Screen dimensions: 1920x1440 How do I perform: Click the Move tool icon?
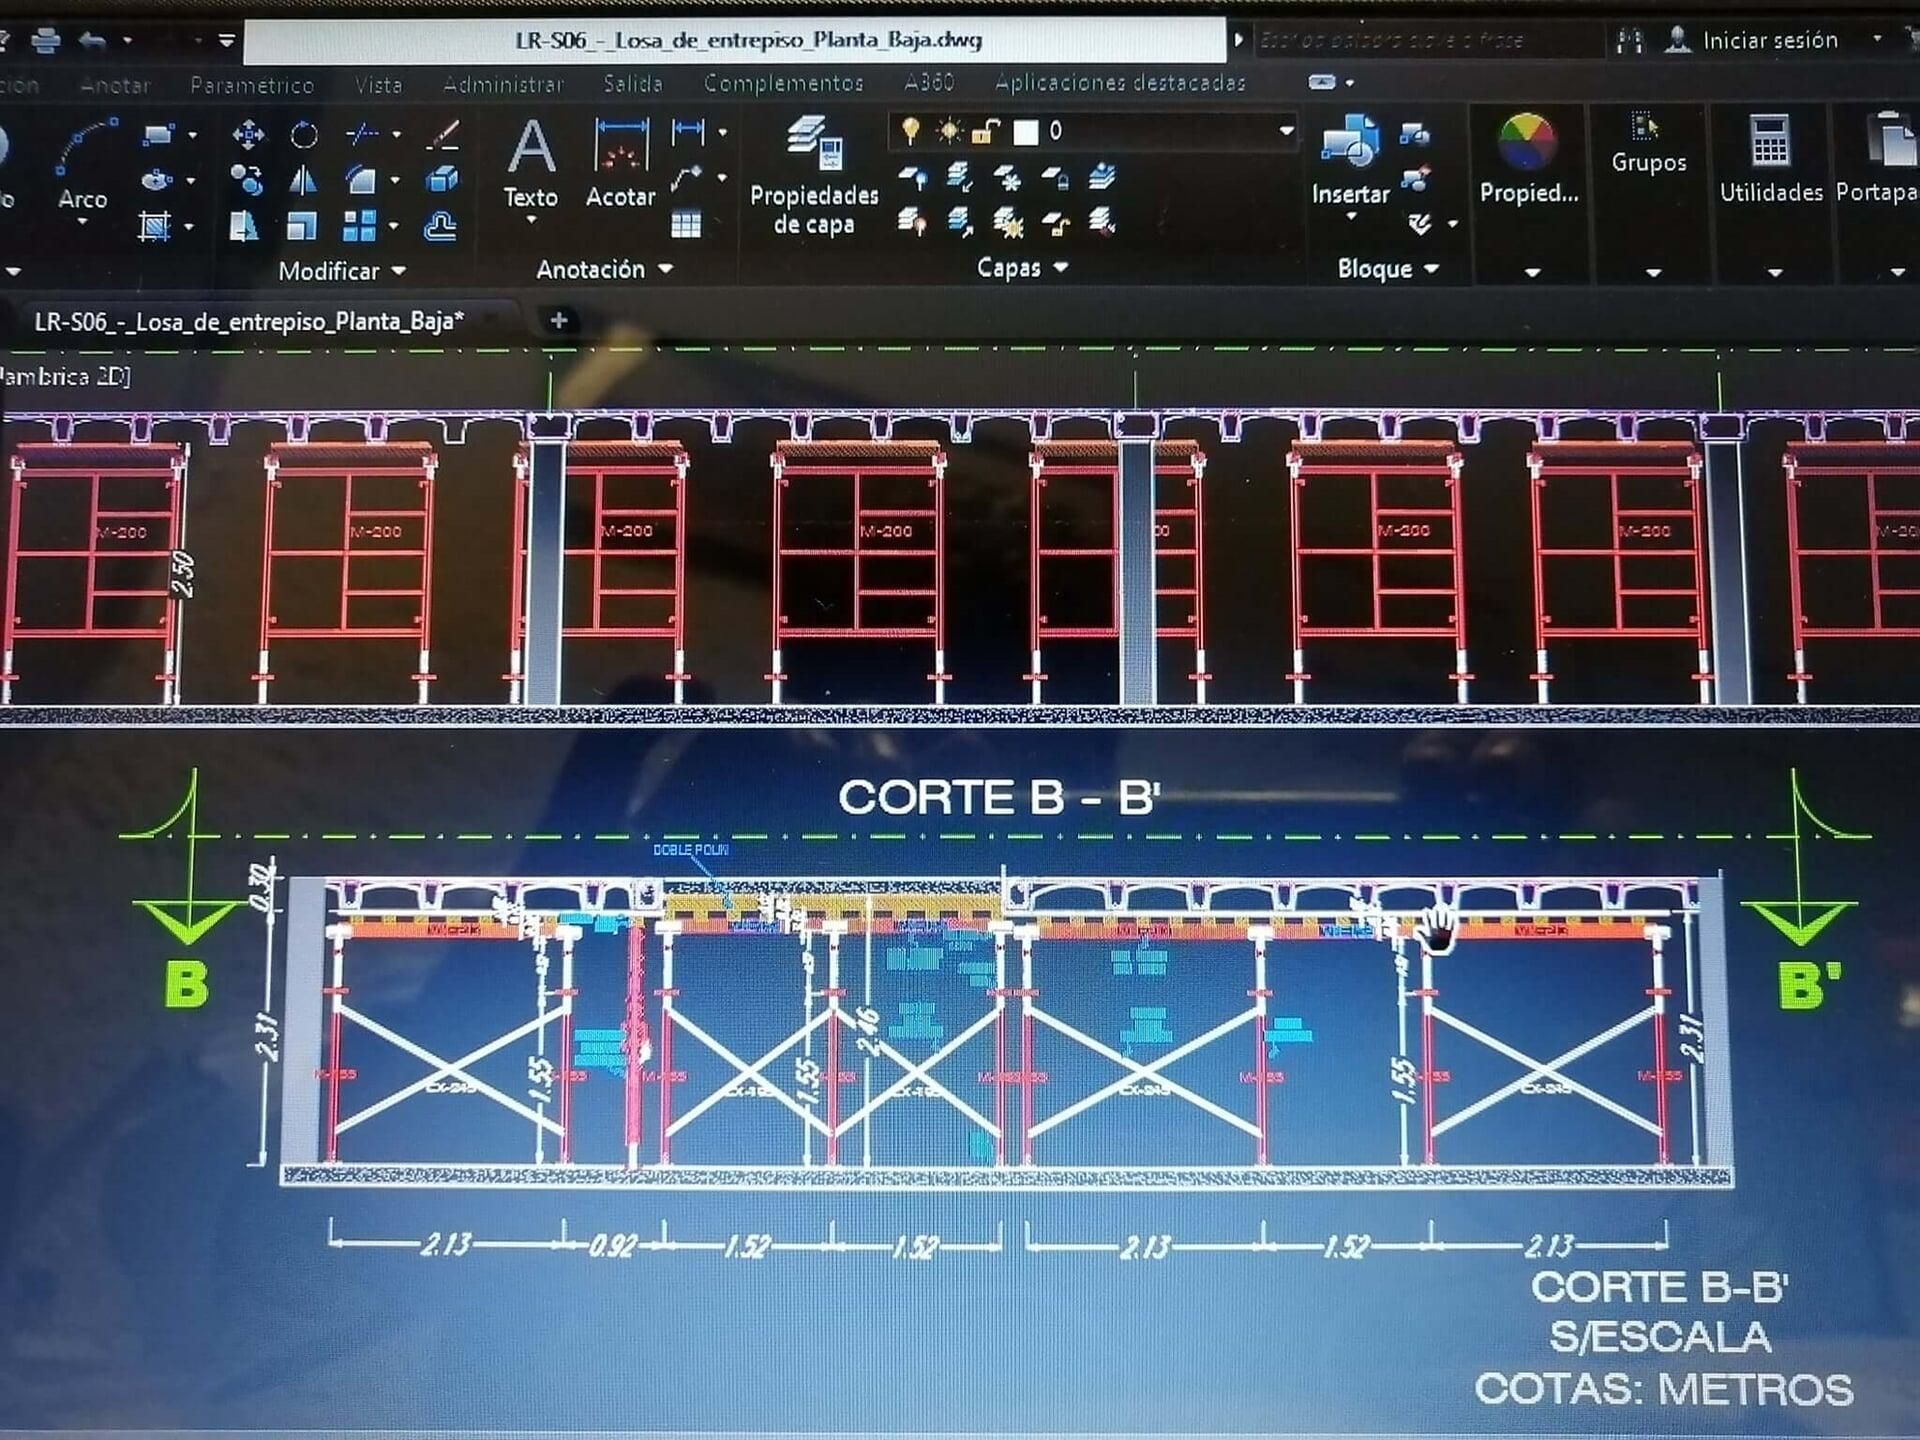point(248,134)
